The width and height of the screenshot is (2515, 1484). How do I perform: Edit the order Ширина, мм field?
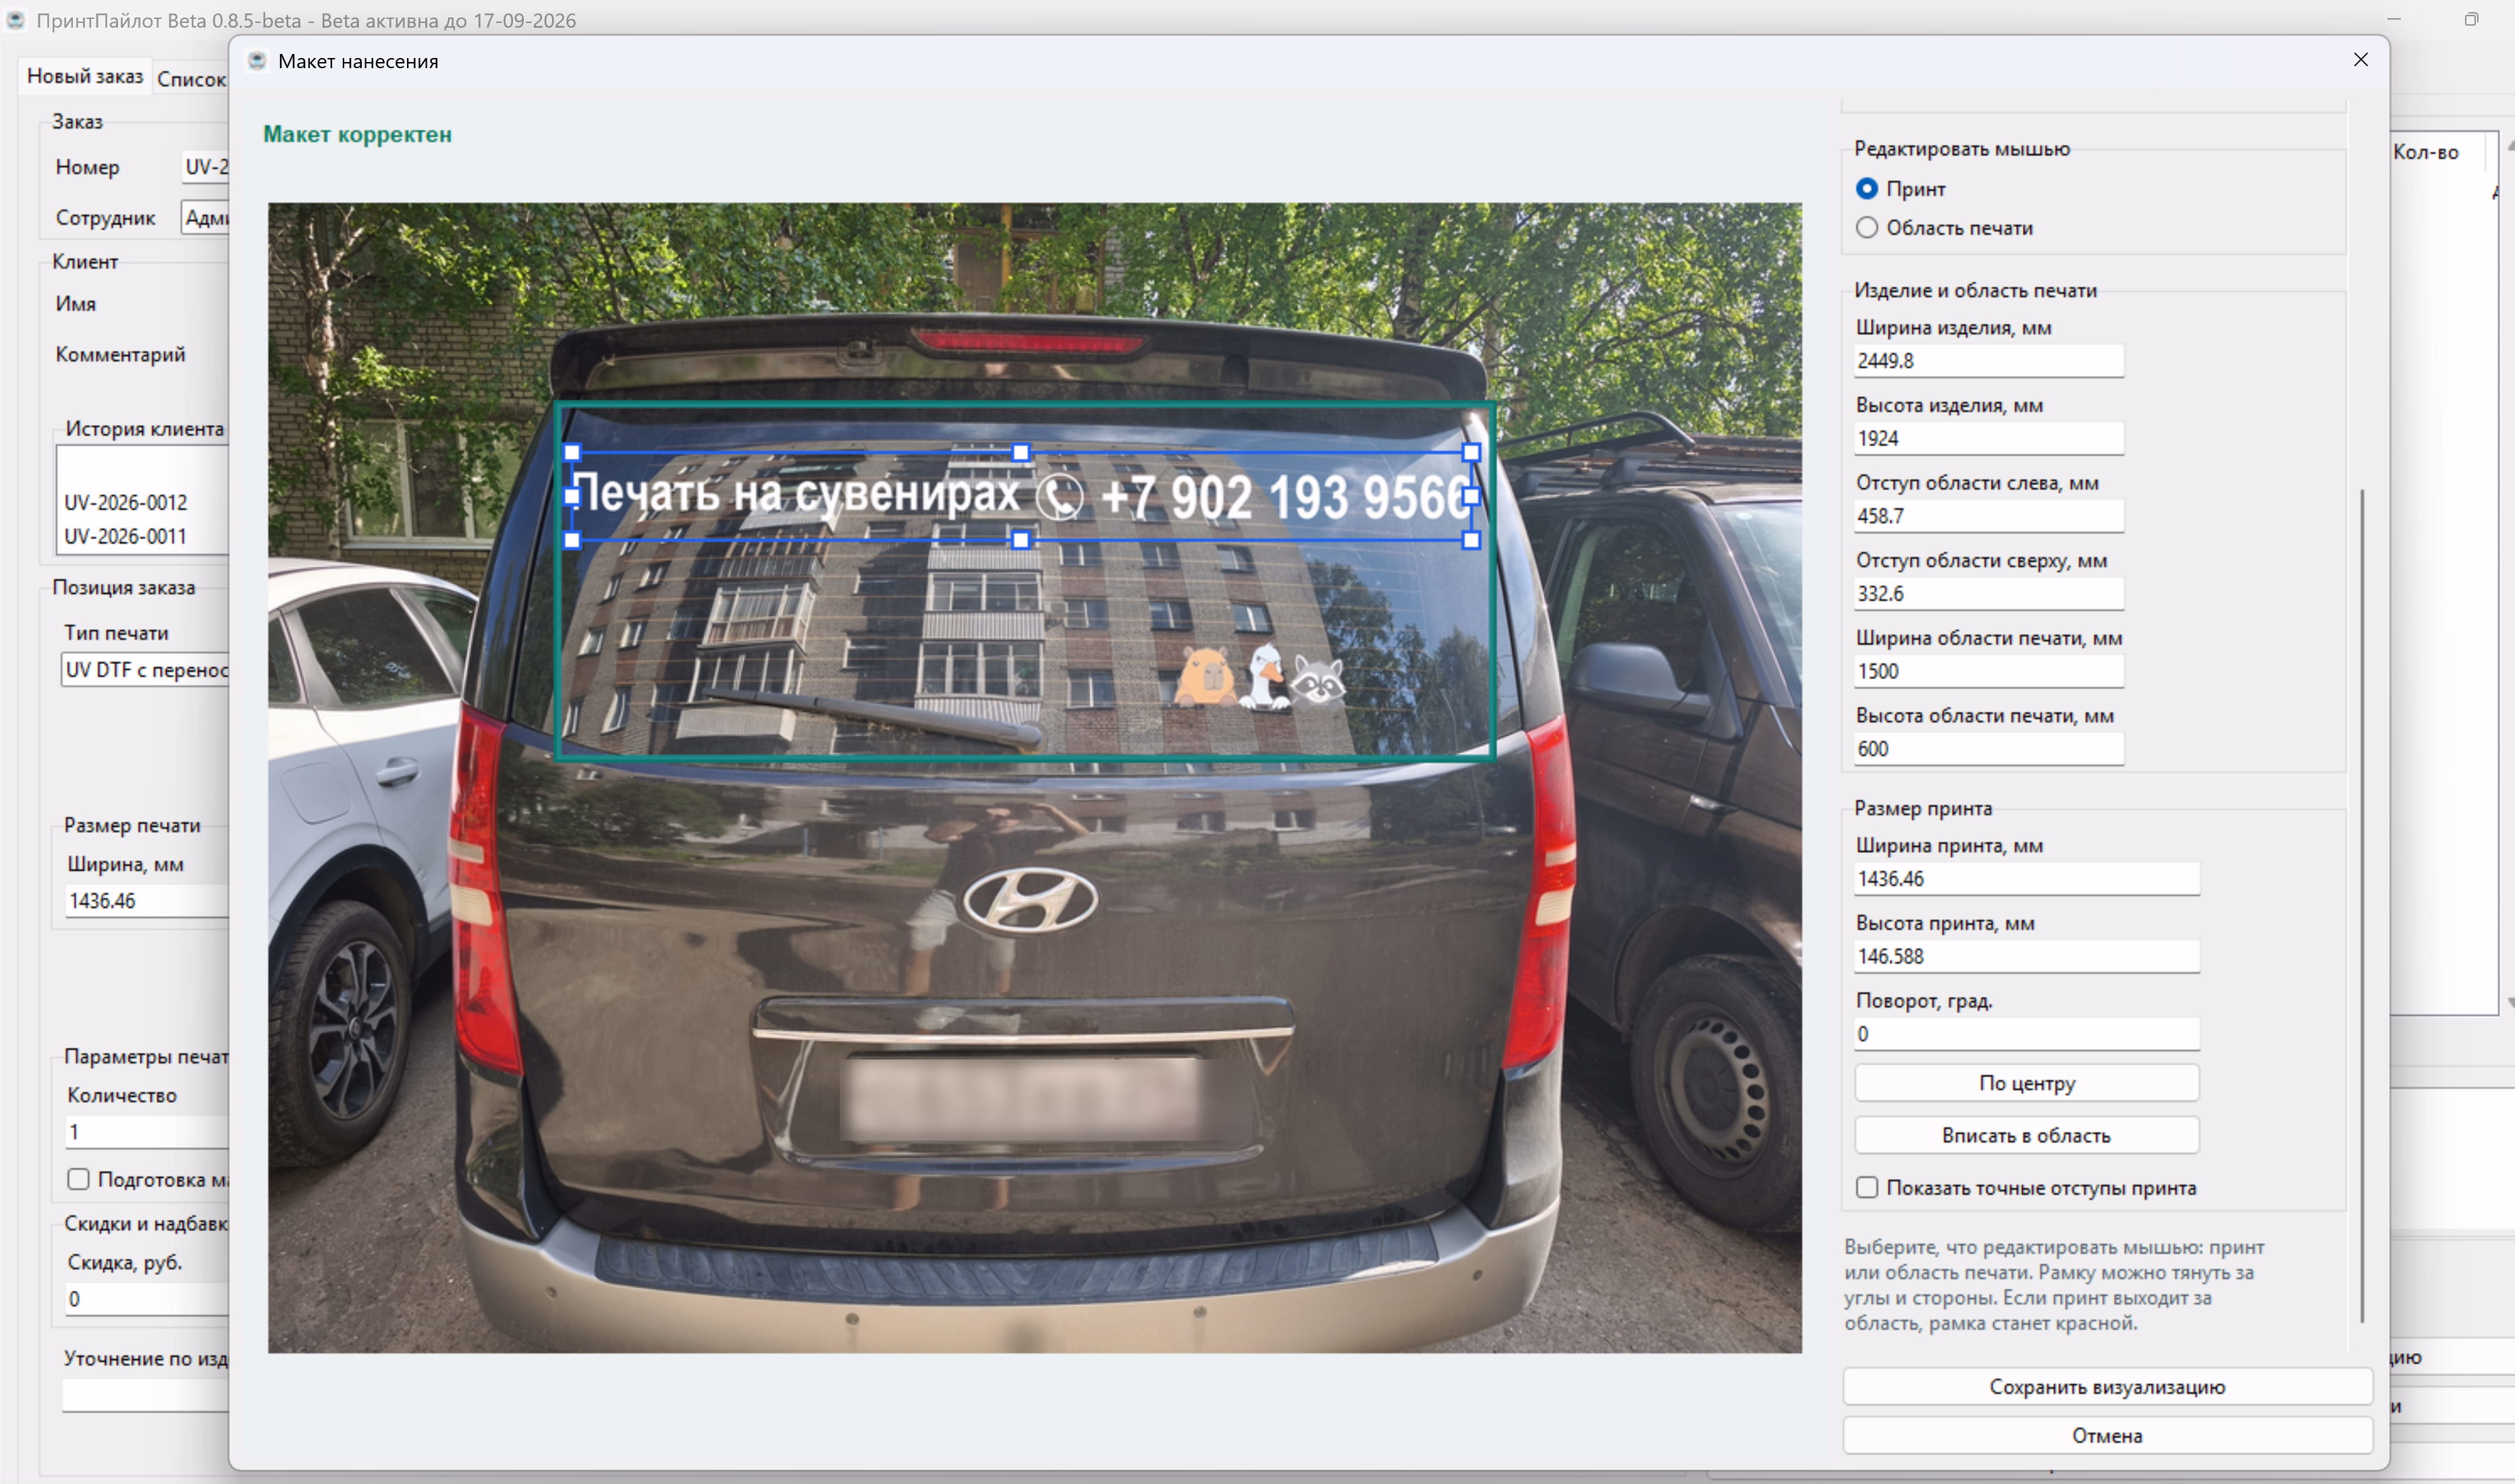pyautogui.click(x=147, y=900)
